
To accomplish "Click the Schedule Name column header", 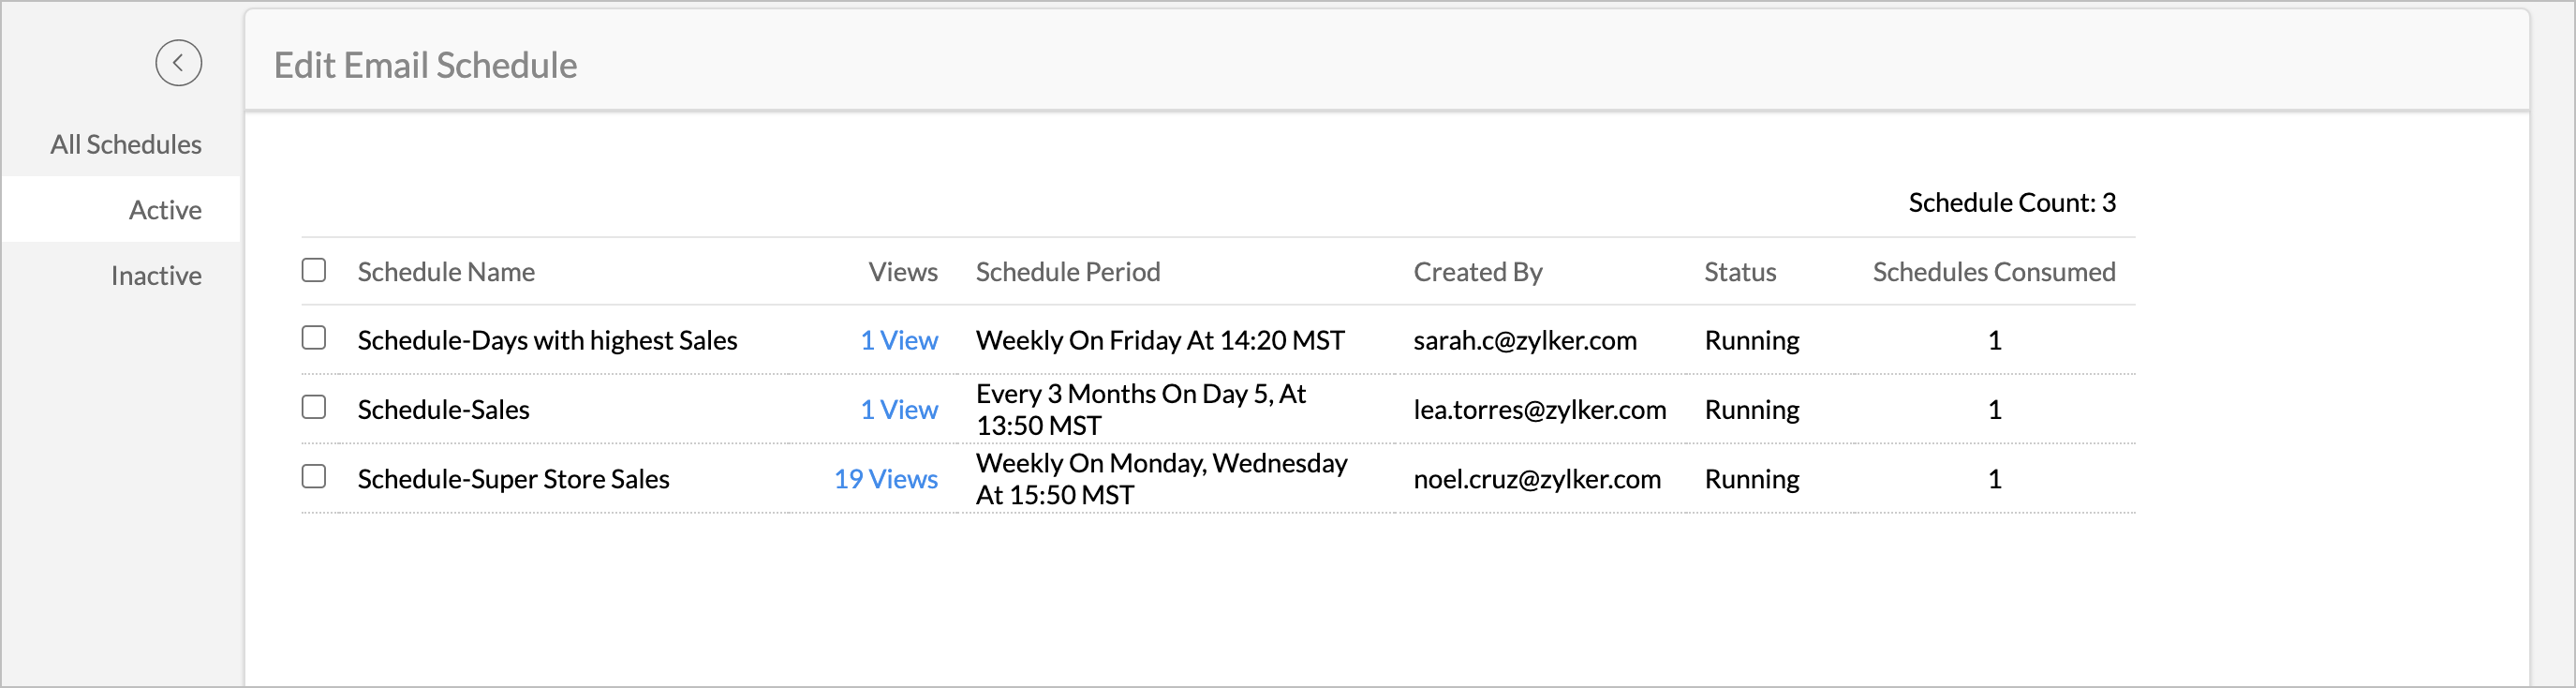I will 446,272.
